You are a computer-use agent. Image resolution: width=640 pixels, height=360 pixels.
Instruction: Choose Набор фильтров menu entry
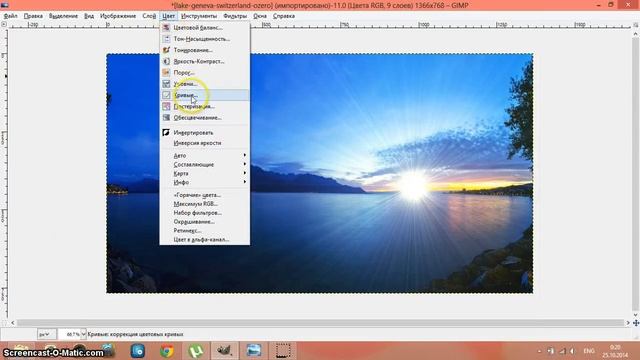[204, 213]
